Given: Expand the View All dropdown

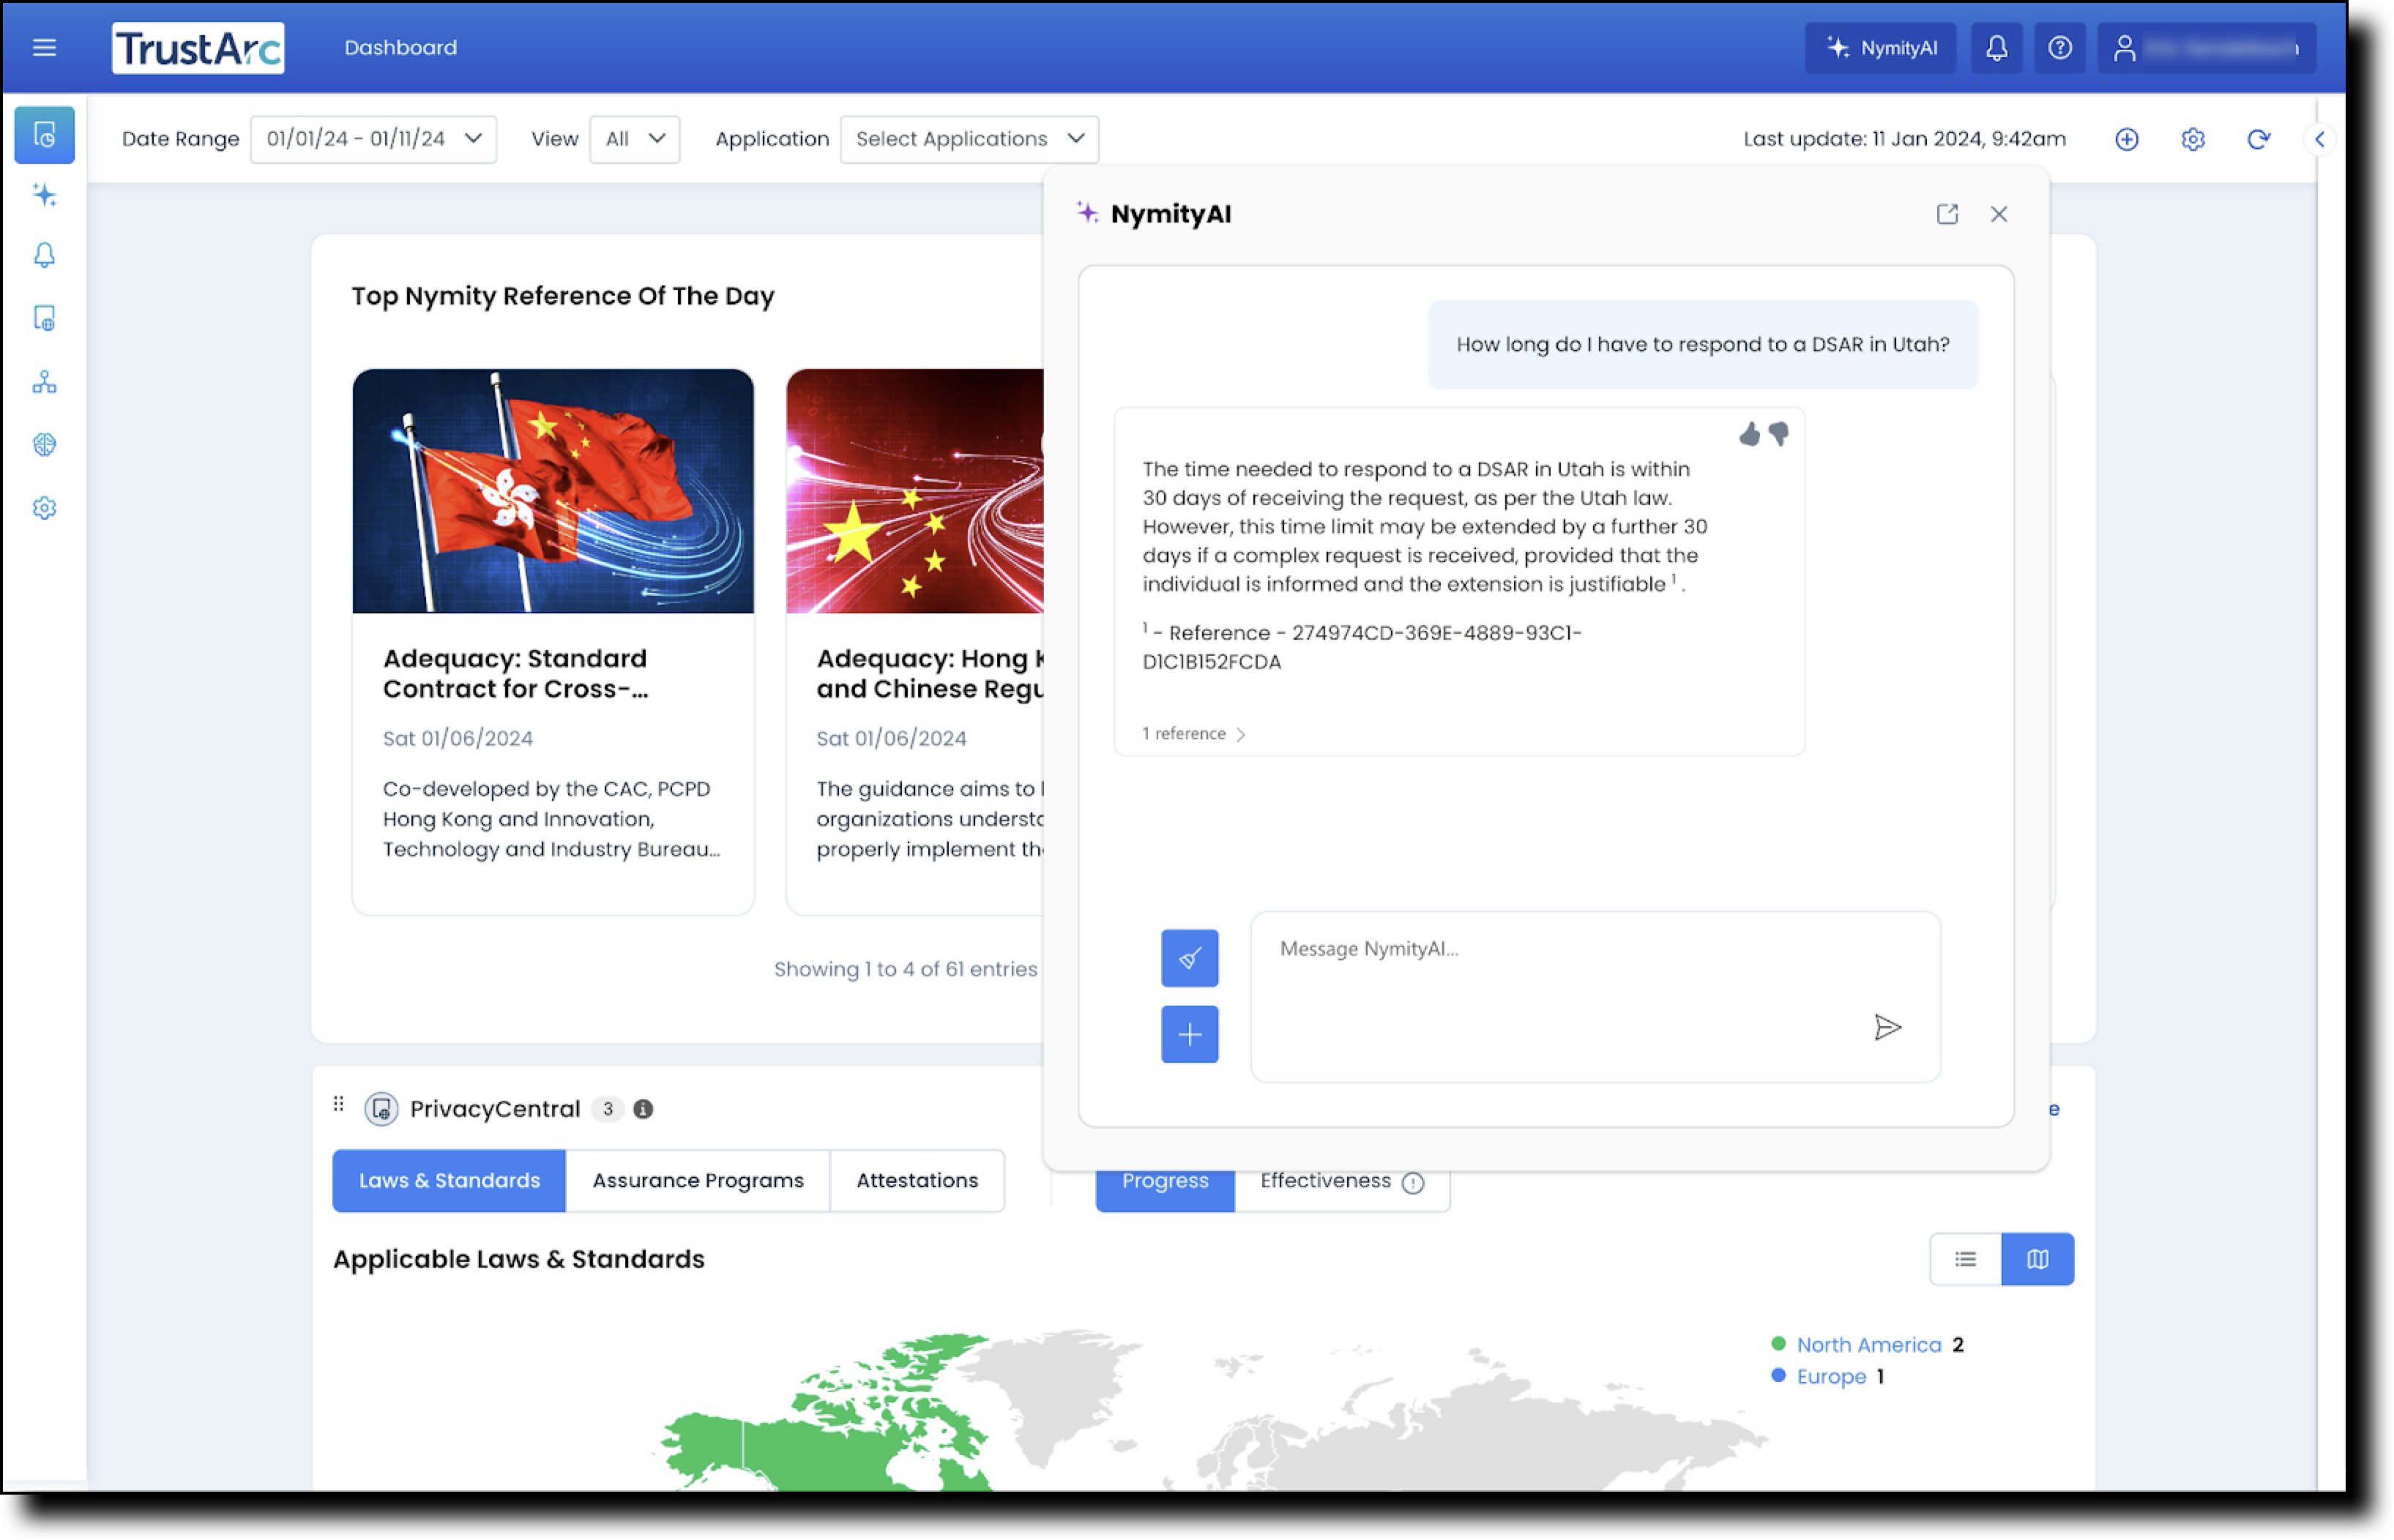Looking at the screenshot, I should 635,139.
